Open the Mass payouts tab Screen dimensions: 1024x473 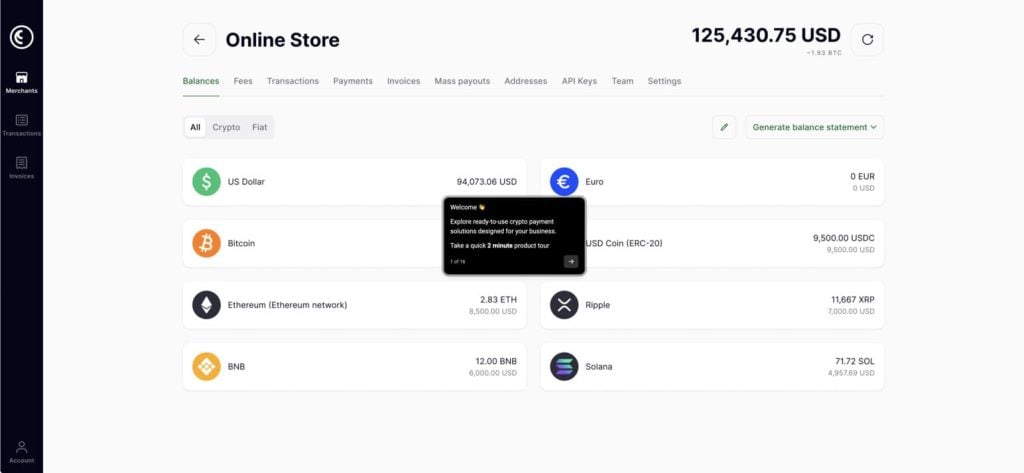pos(462,81)
